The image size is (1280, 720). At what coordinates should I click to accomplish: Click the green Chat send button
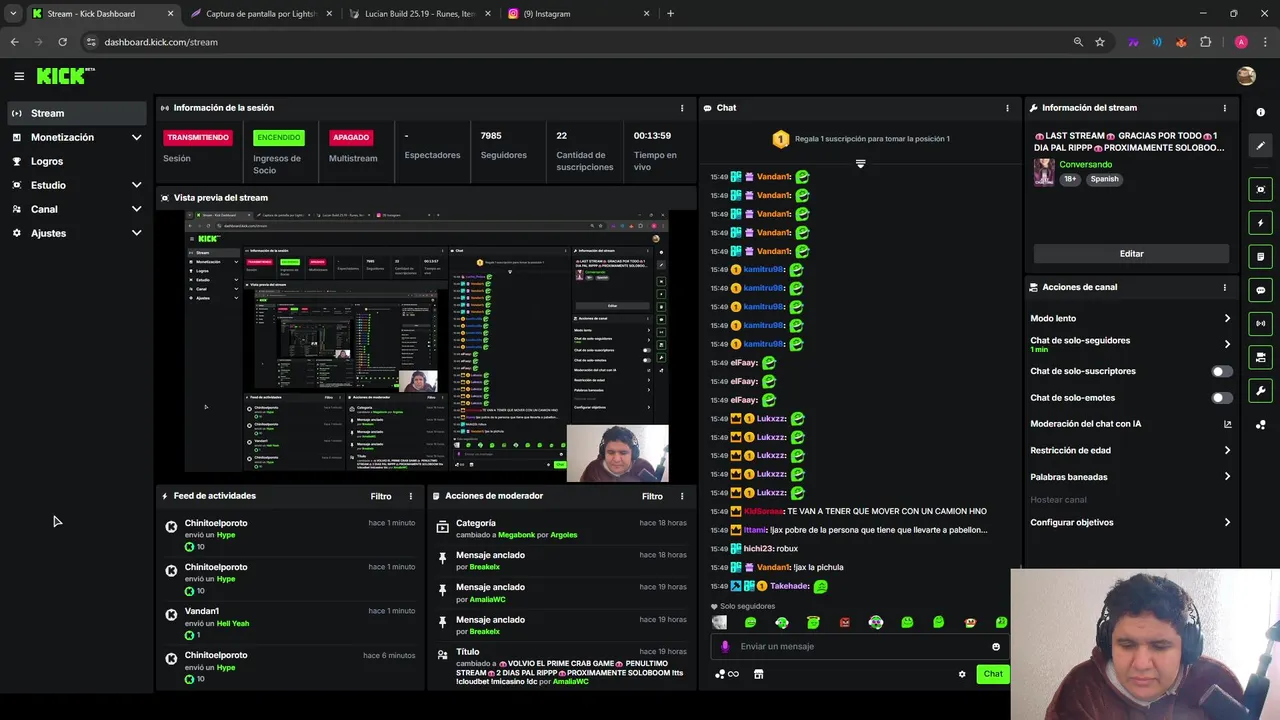(x=993, y=674)
